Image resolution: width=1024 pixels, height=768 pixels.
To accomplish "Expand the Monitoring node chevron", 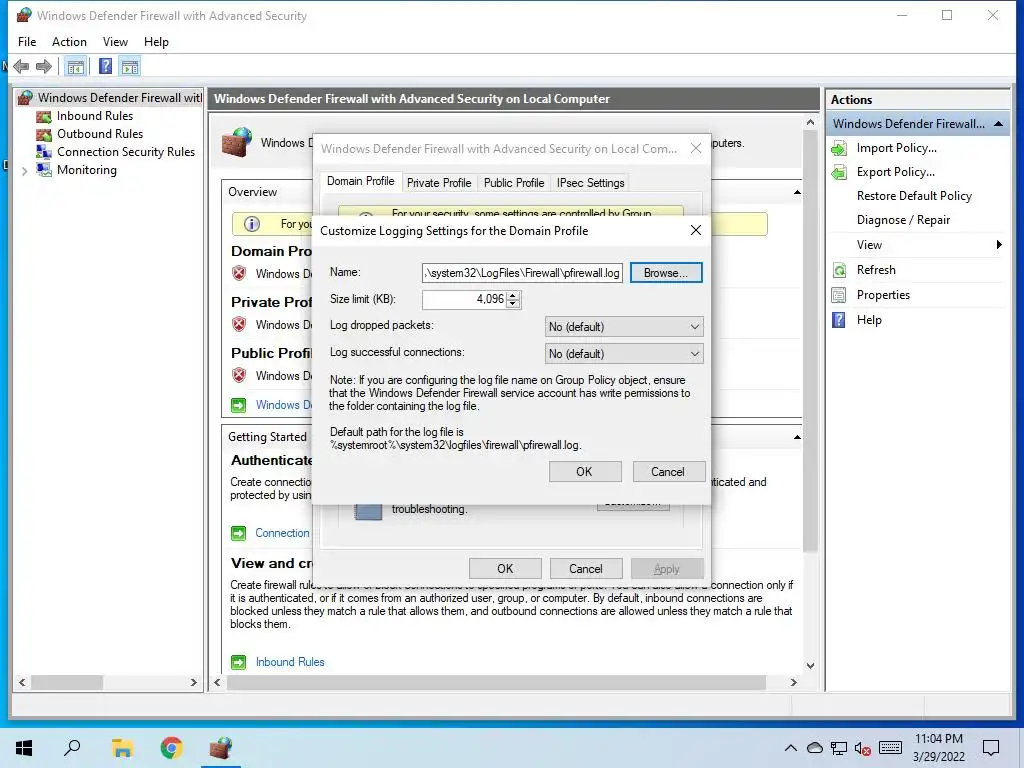I will [24, 170].
